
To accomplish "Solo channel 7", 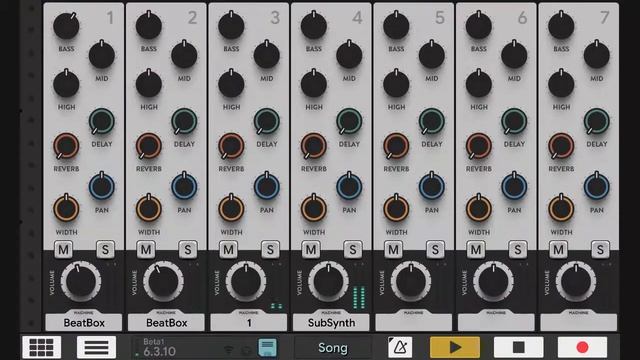I will (x=600, y=249).
